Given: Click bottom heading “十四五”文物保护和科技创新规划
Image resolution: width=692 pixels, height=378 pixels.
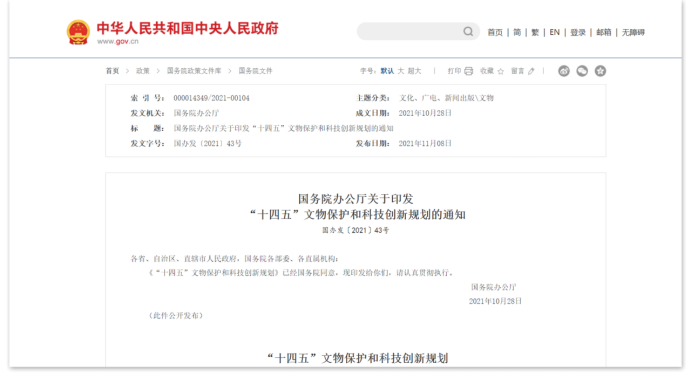Looking at the screenshot, I should [x=357, y=358].
